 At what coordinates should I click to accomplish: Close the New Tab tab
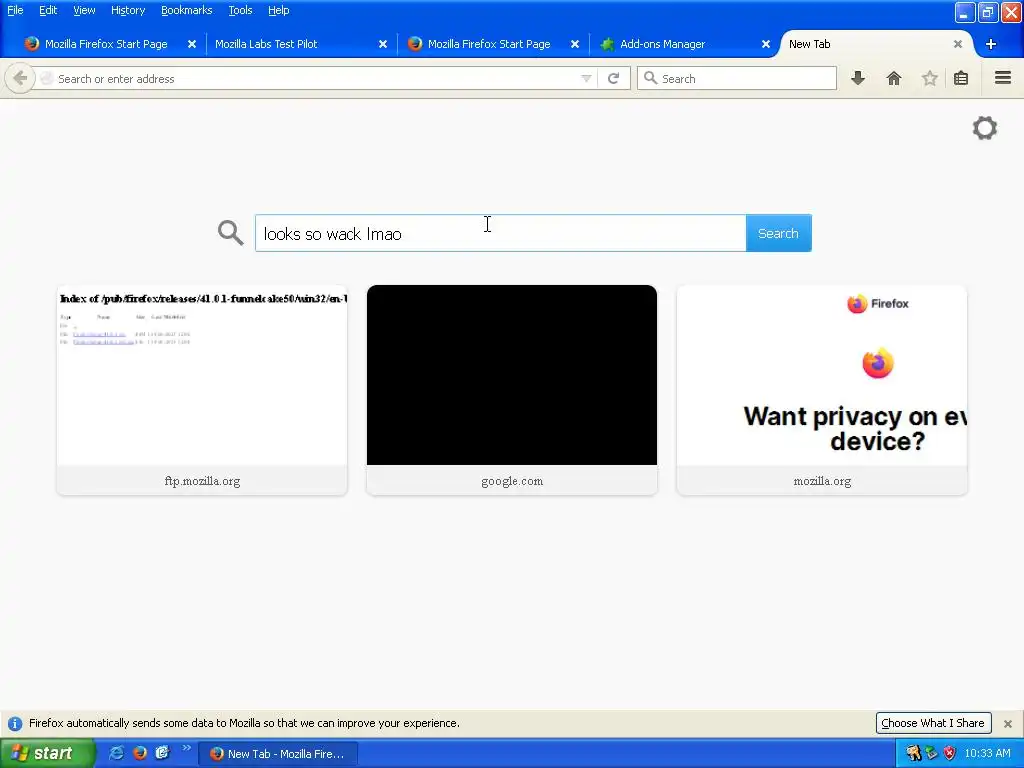pyautogui.click(x=957, y=44)
